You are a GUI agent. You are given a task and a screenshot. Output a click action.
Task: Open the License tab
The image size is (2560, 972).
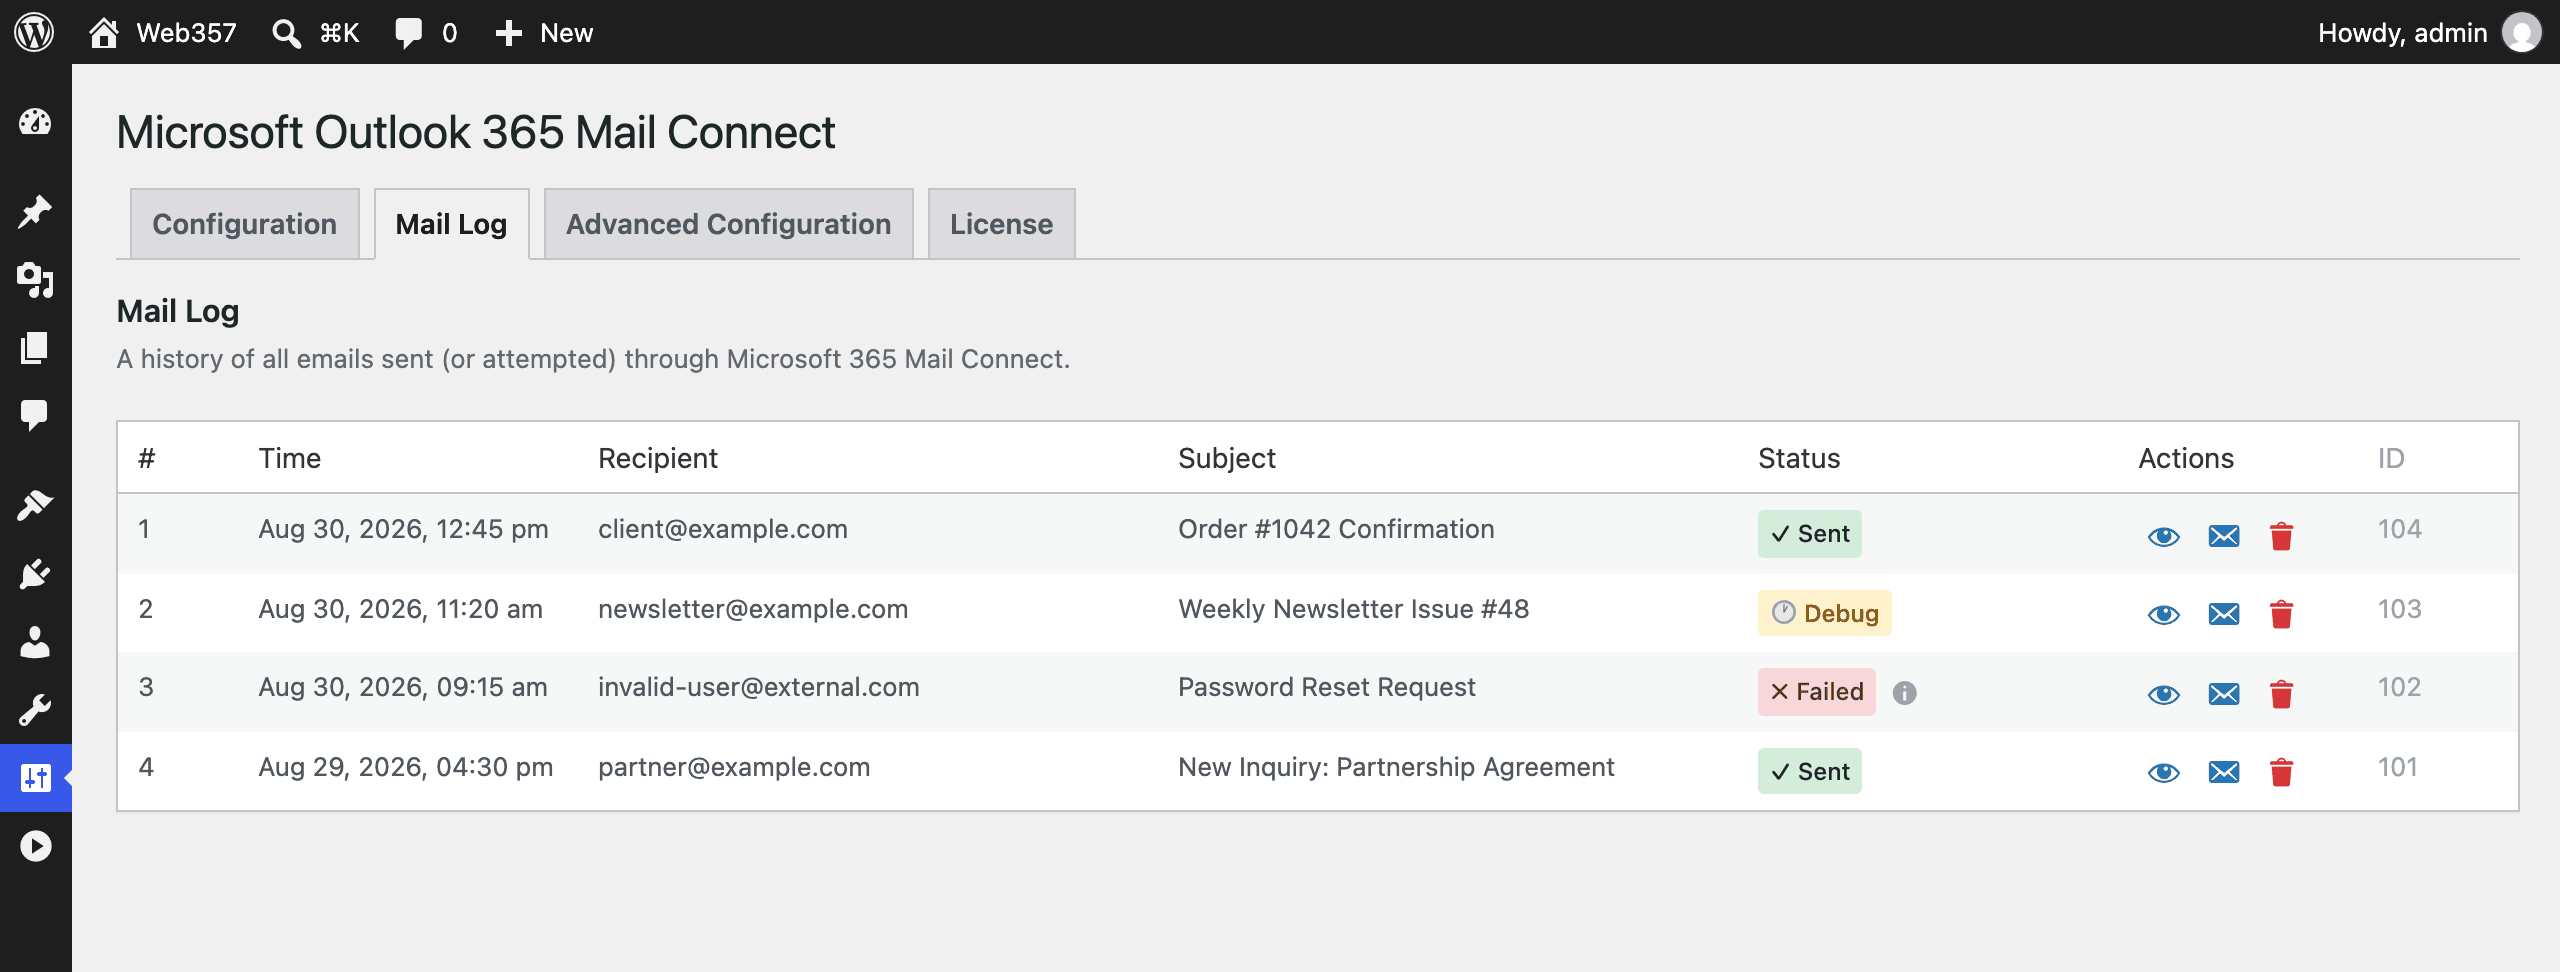tap(1002, 224)
